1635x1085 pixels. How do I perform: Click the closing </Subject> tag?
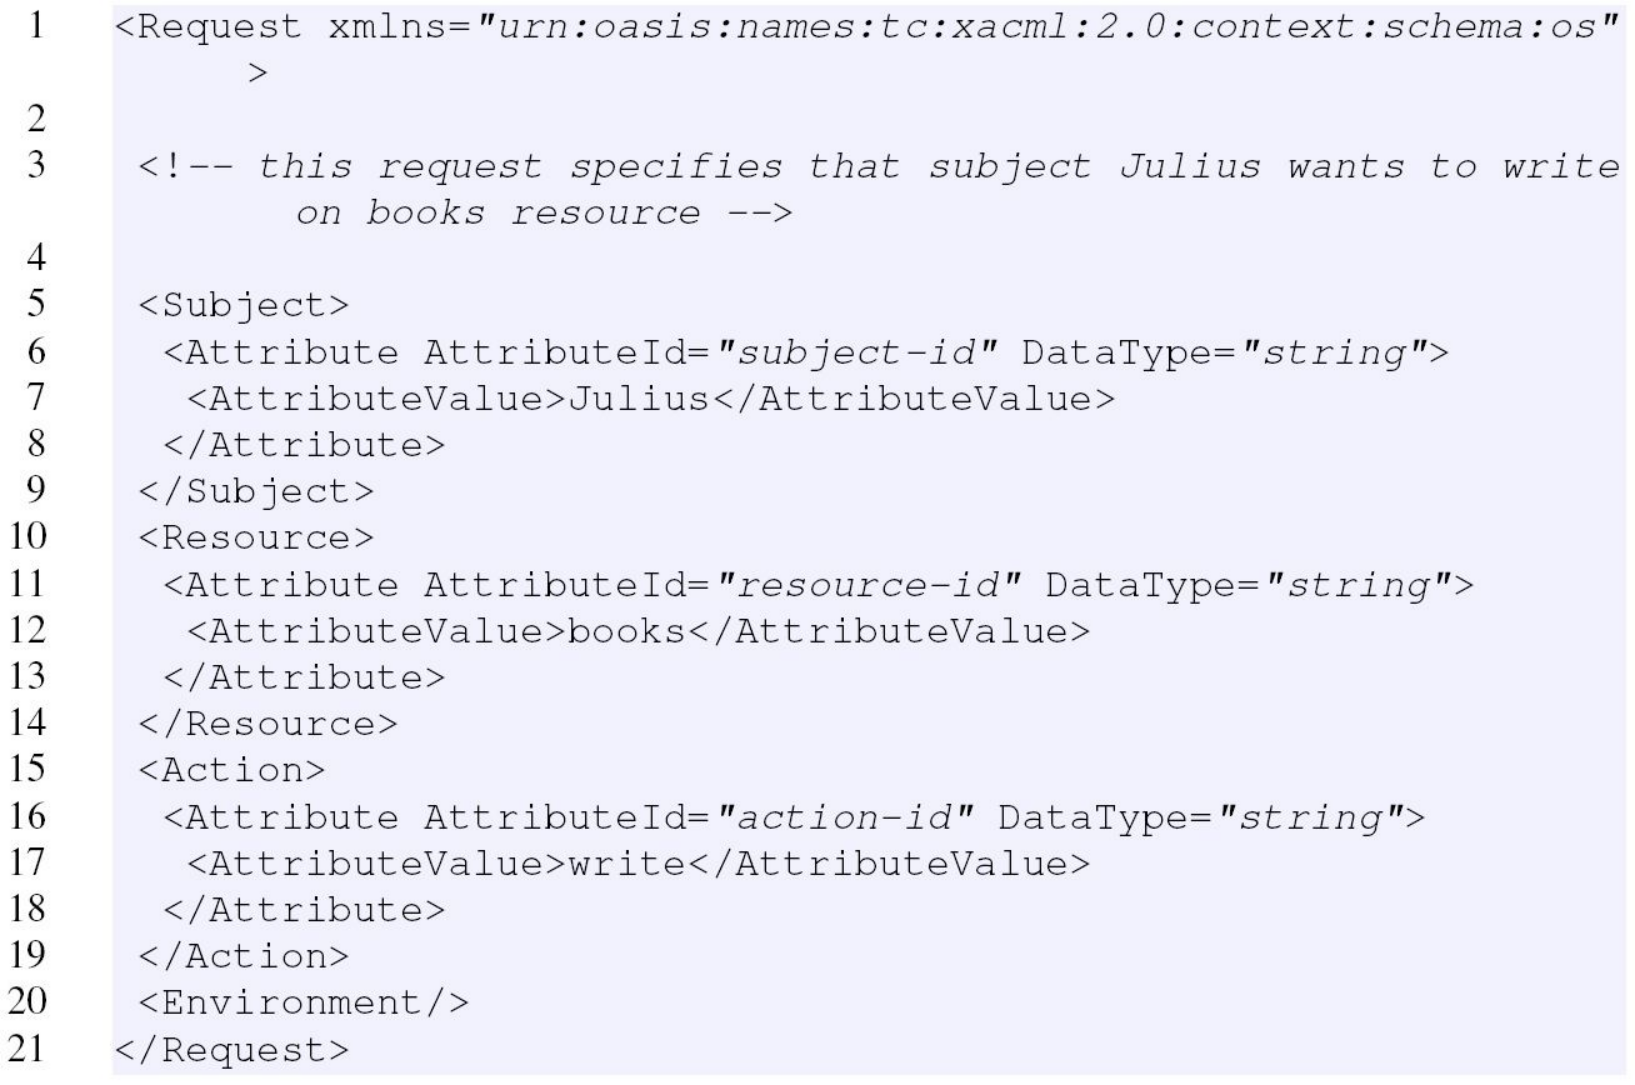pos(256,491)
